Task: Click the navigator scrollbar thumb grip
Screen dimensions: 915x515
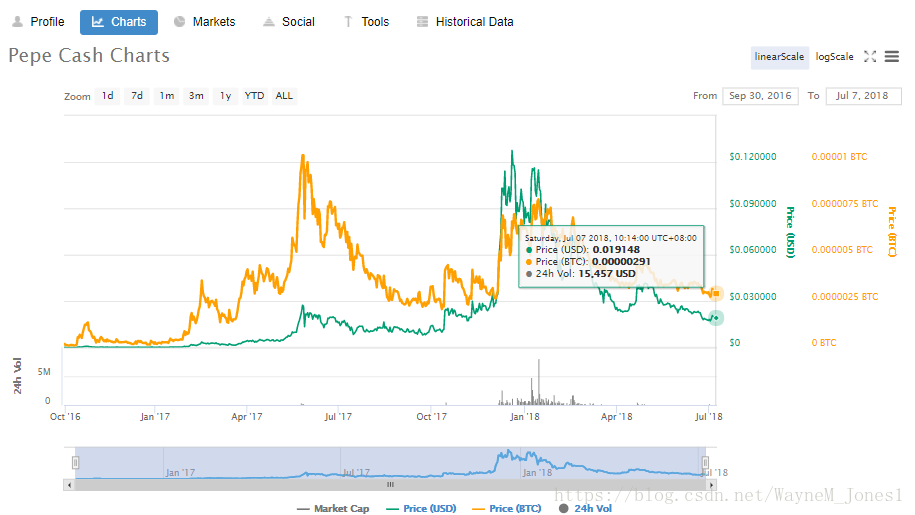Action: tap(390, 485)
